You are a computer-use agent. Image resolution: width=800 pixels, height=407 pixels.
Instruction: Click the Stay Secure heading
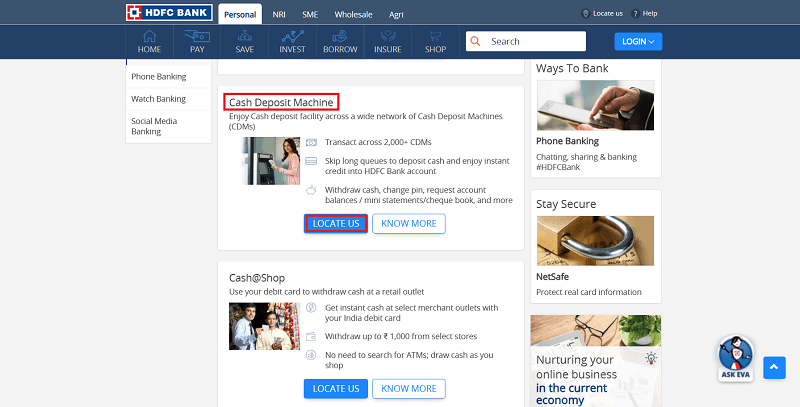[566, 204]
